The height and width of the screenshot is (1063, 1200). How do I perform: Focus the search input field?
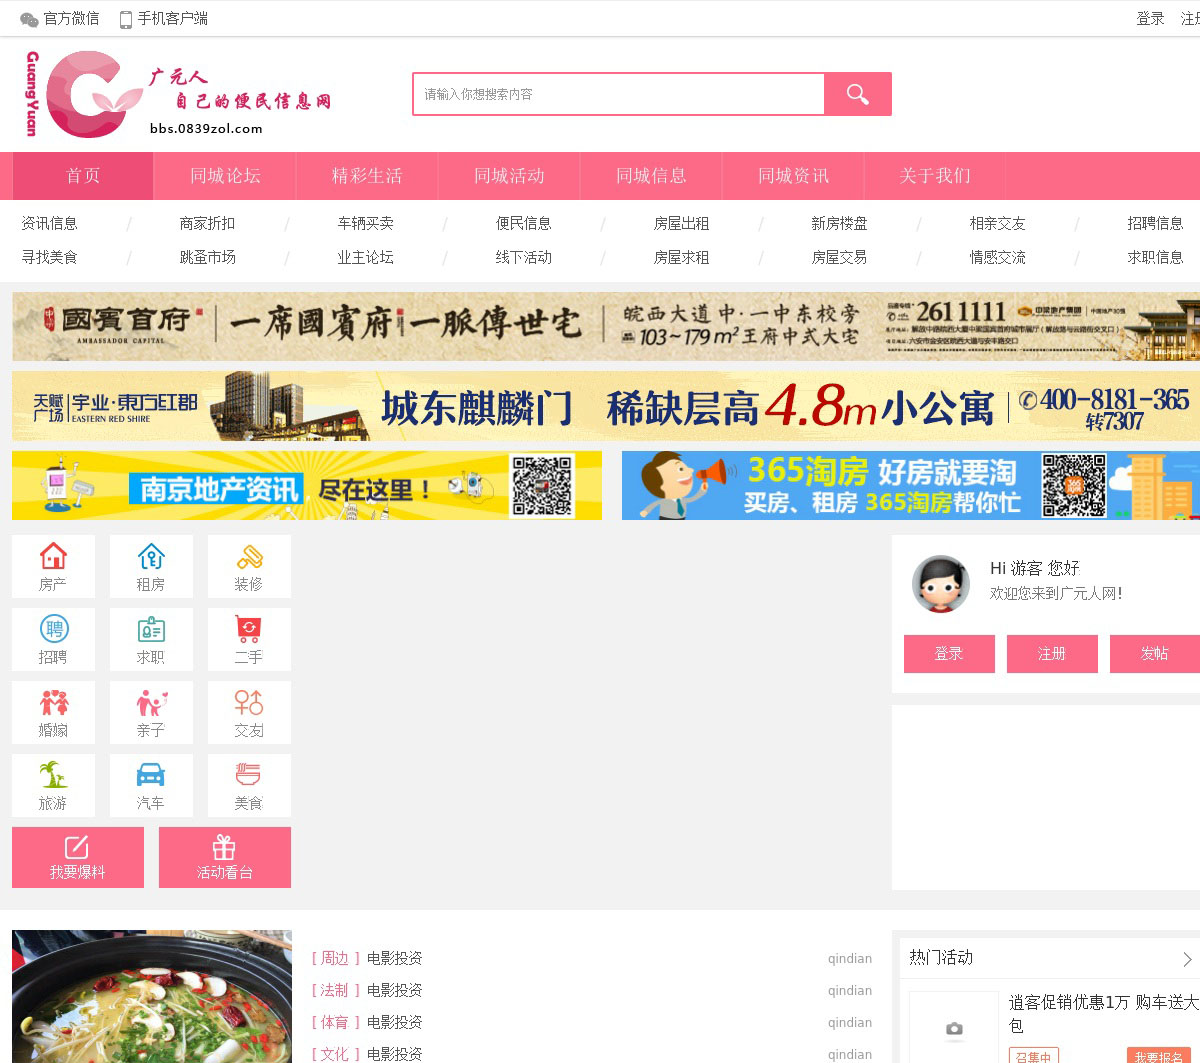point(619,94)
